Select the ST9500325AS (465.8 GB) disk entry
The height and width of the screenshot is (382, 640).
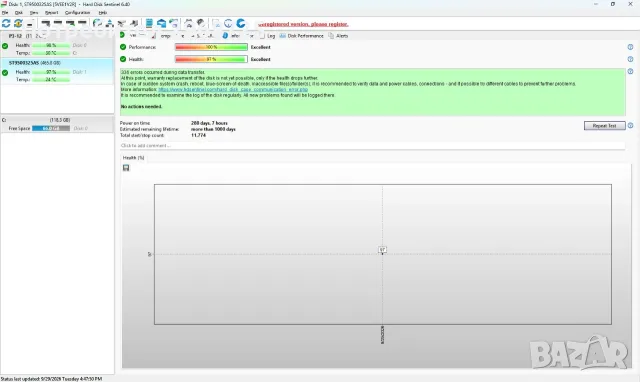coord(57,71)
